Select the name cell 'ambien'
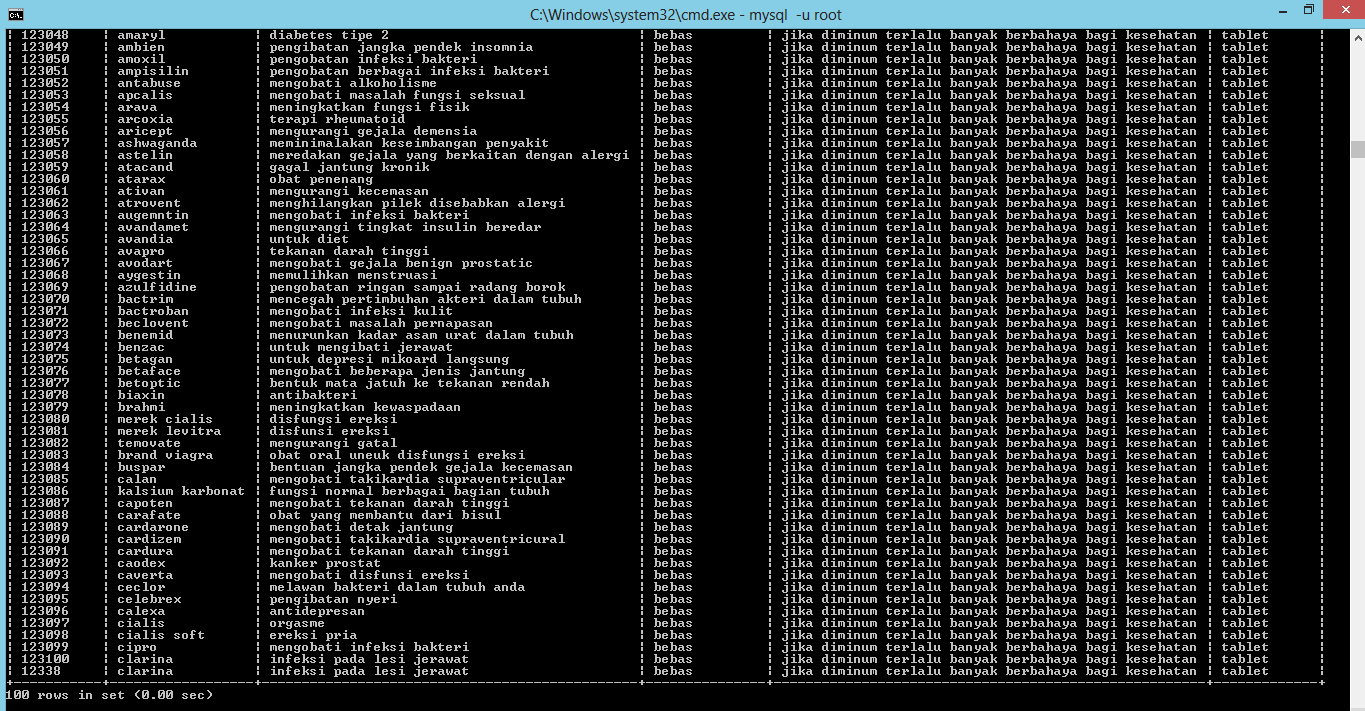 coord(141,47)
